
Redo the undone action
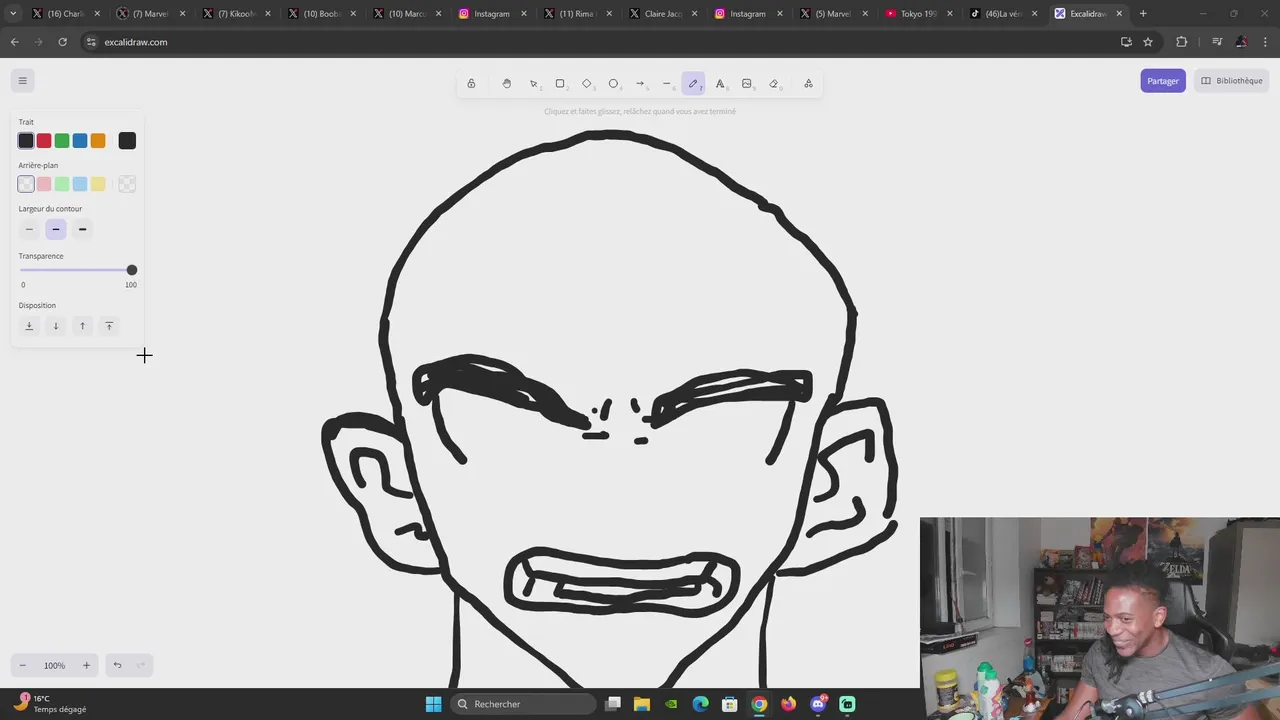pyautogui.click(x=141, y=665)
